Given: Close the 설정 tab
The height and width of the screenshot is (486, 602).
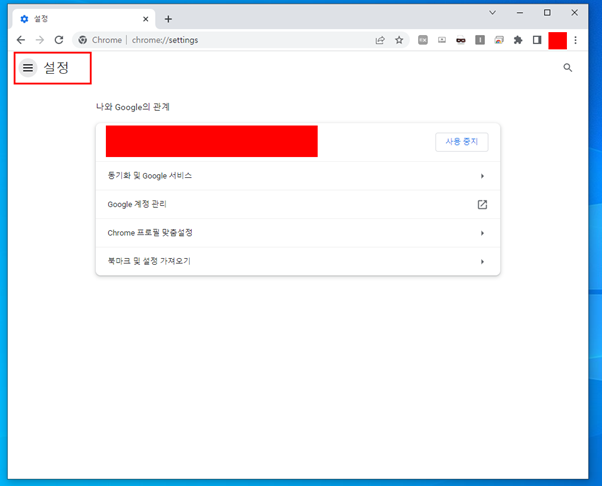Looking at the screenshot, I should [x=146, y=19].
